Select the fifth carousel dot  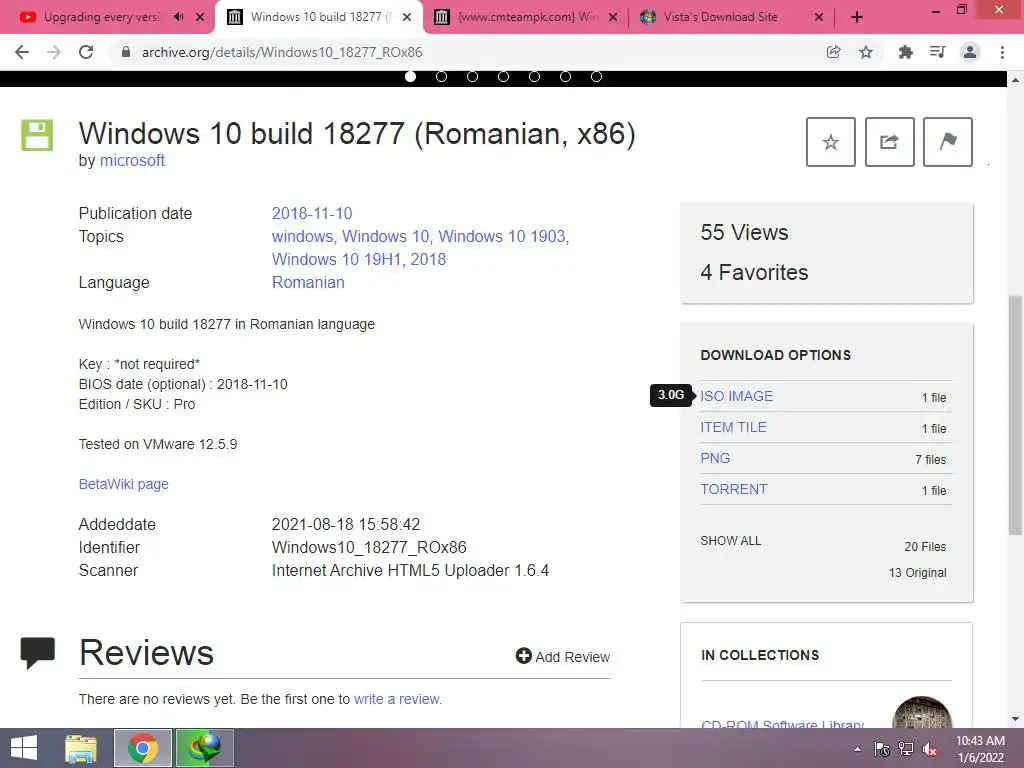click(534, 76)
